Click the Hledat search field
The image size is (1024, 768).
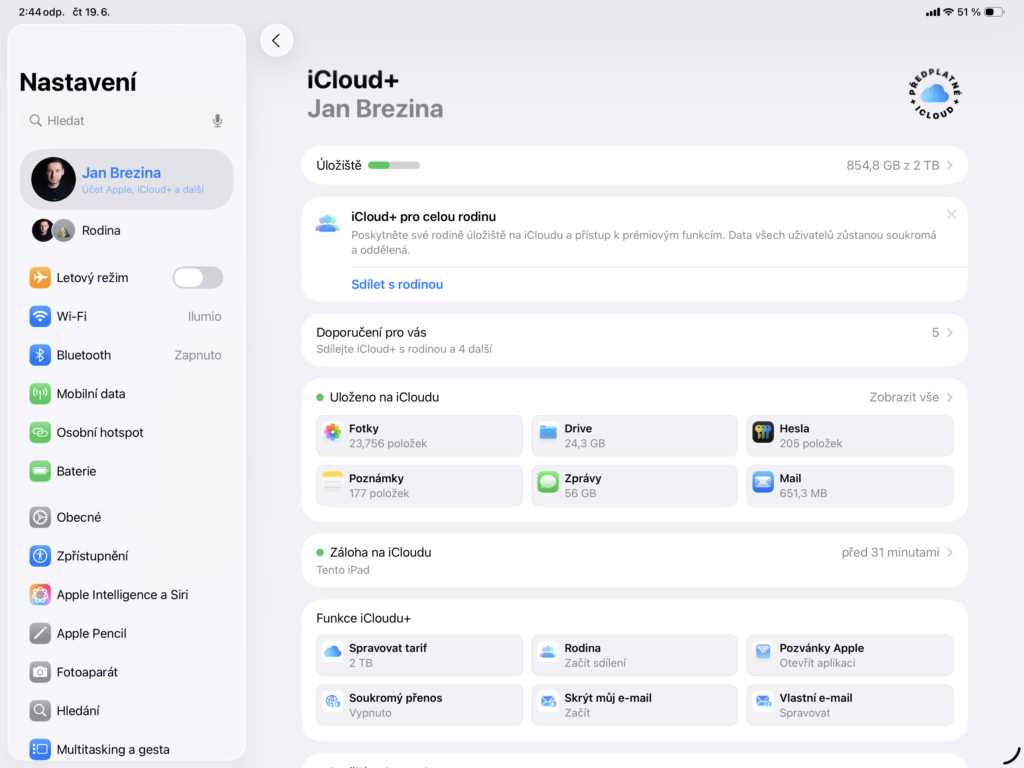(126, 120)
